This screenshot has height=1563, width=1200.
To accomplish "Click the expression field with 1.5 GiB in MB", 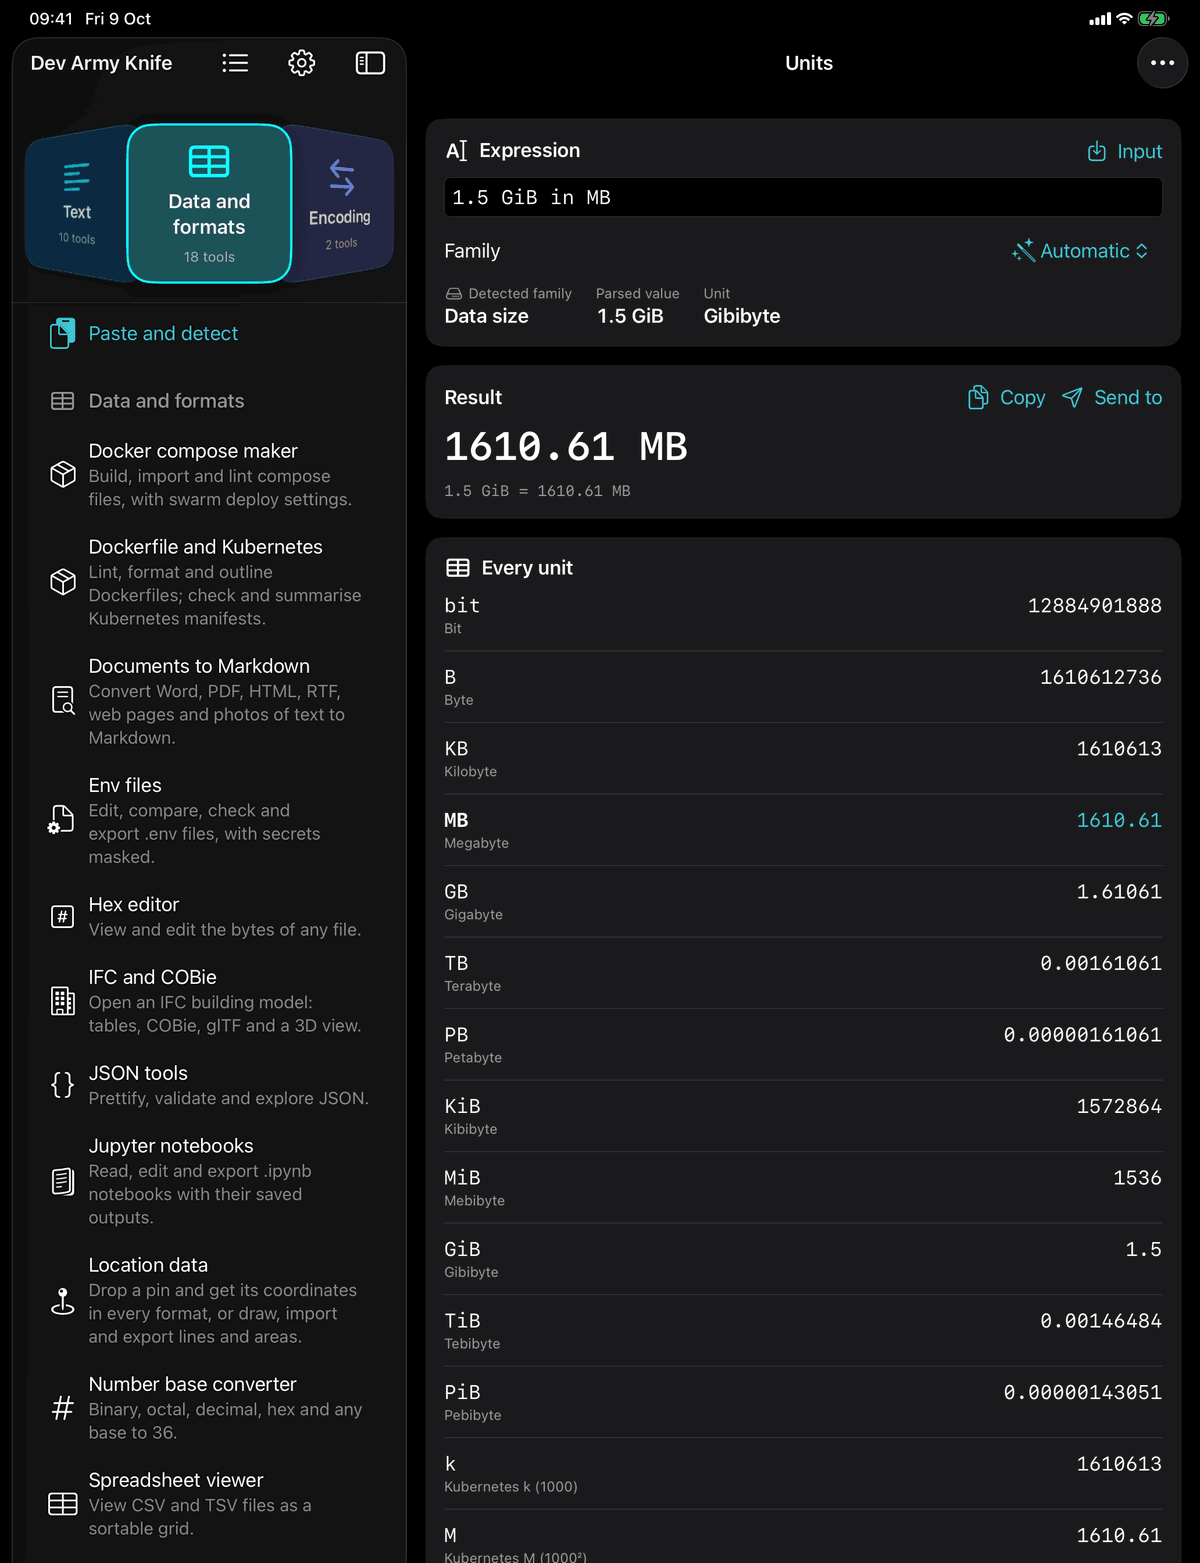I will click(803, 197).
